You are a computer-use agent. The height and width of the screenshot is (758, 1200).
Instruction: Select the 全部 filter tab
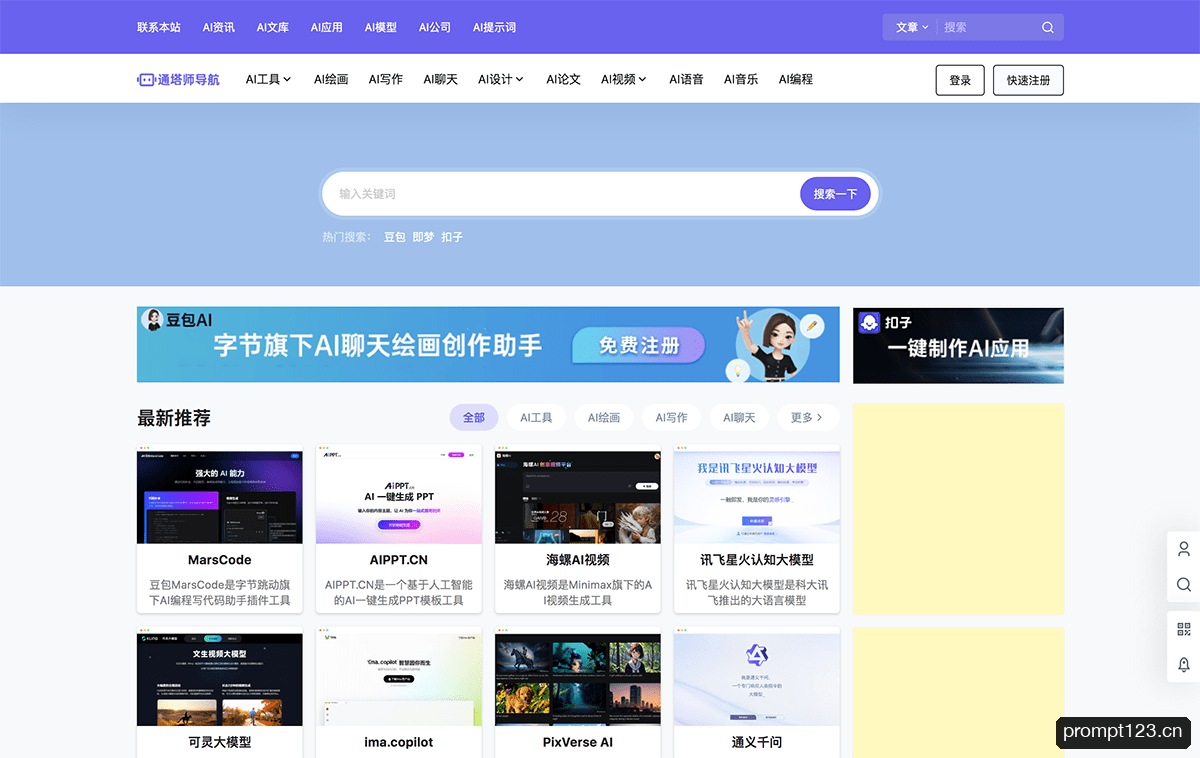pos(474,417)
